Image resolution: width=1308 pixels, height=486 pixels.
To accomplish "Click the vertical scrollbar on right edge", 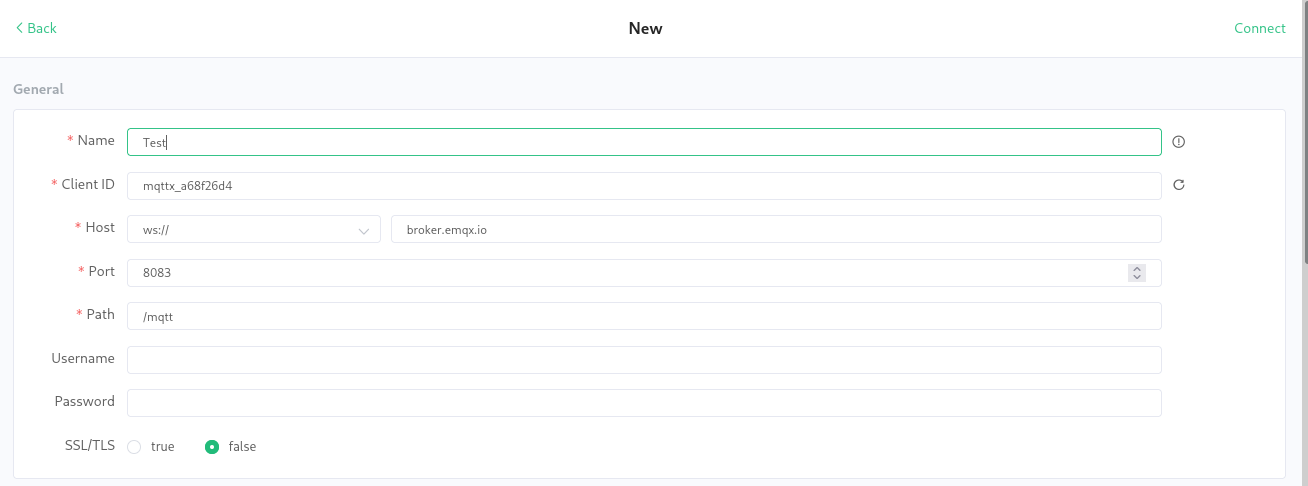I will pos(1303,130).
